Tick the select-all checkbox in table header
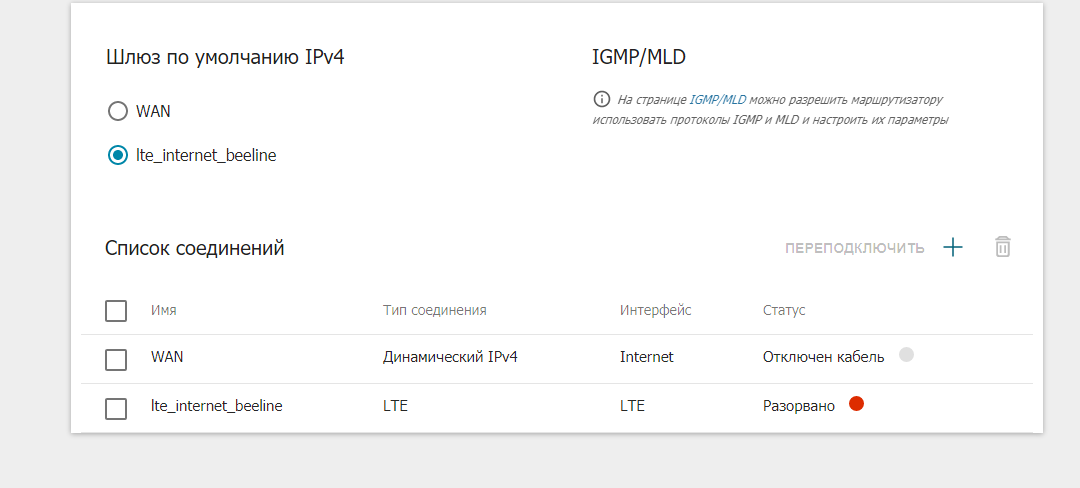This screenshot has height=488, width=1080. coord(116,311)
